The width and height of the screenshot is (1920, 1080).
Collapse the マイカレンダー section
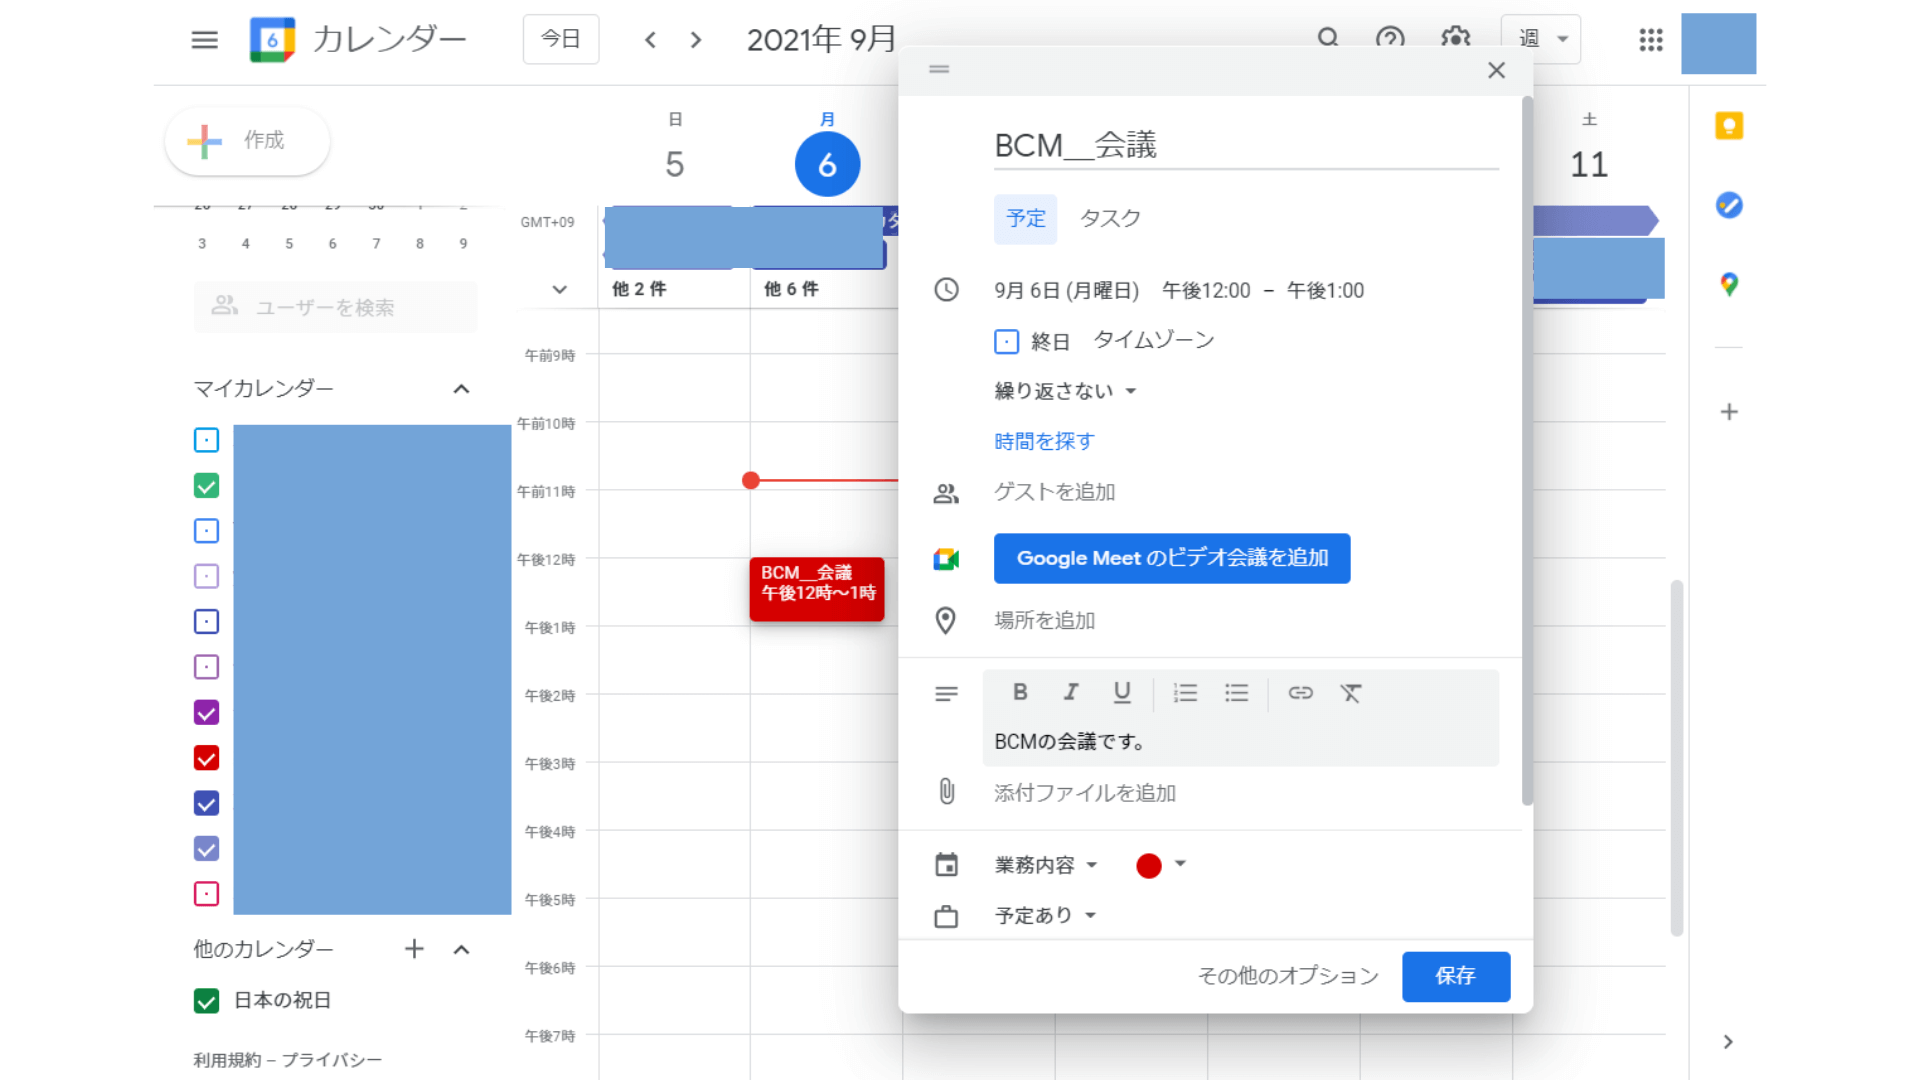point(461,388)
